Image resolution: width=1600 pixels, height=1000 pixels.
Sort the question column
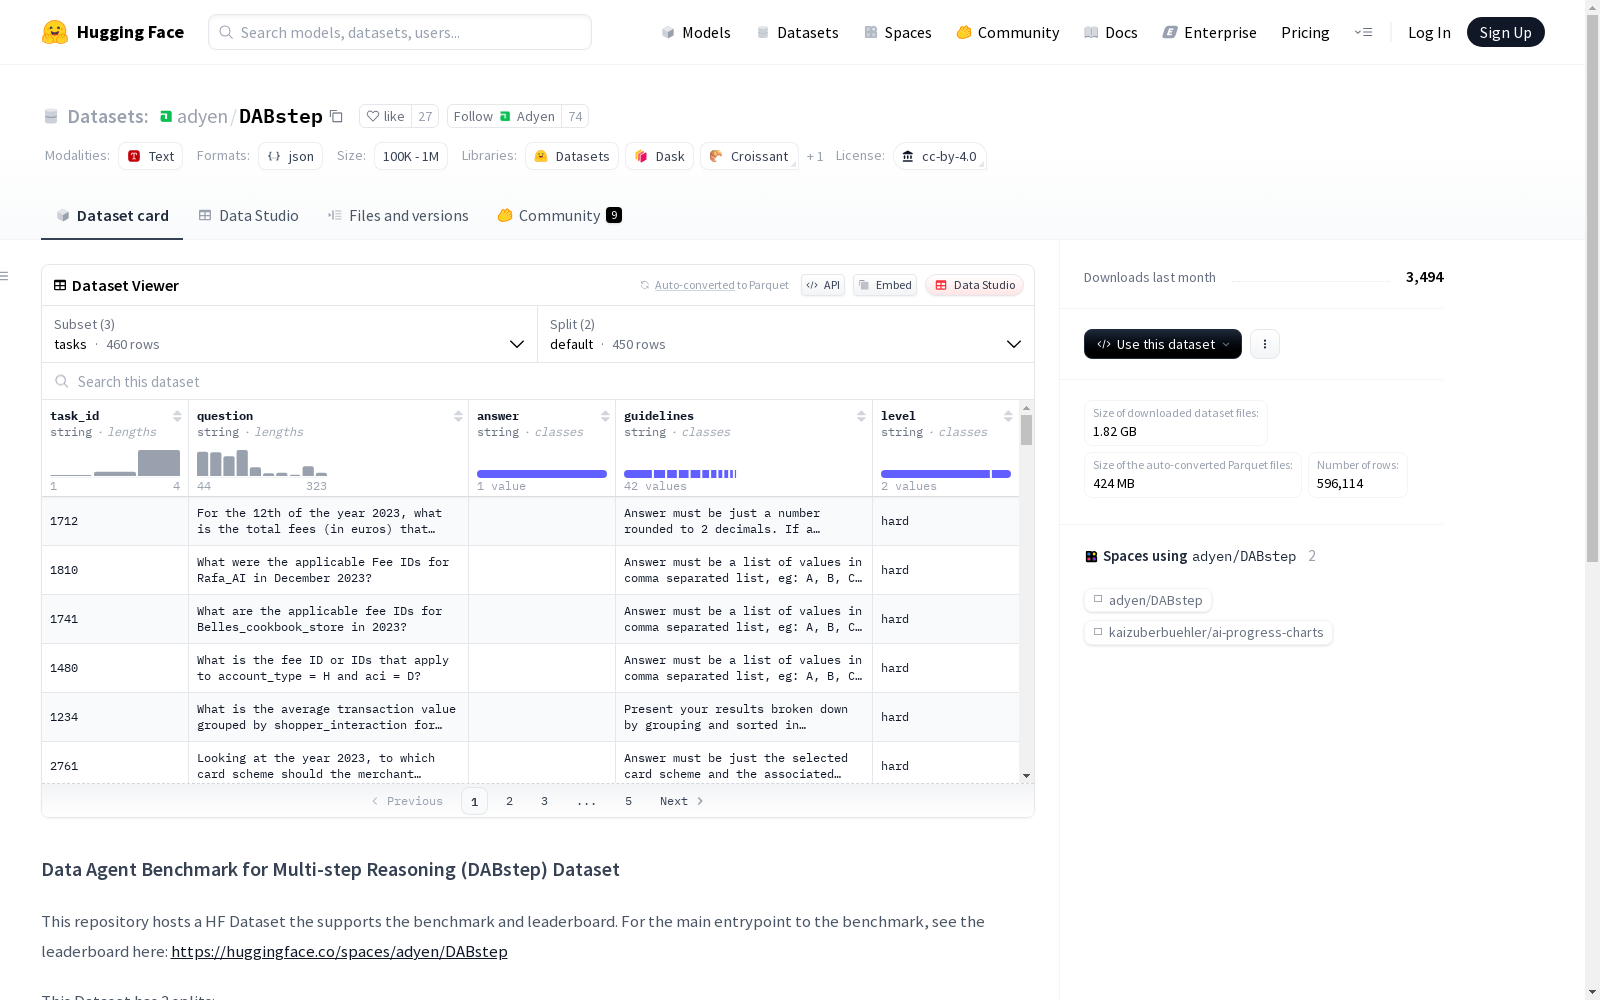pos(458,416)
